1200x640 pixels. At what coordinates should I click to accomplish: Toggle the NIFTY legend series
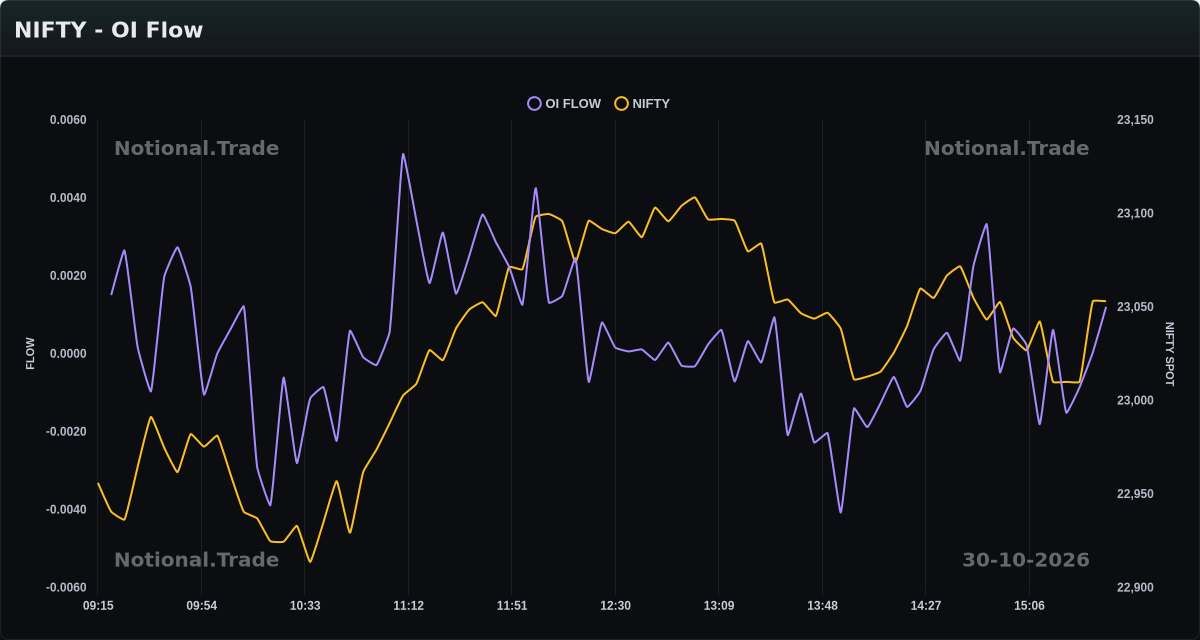[642, 103]
